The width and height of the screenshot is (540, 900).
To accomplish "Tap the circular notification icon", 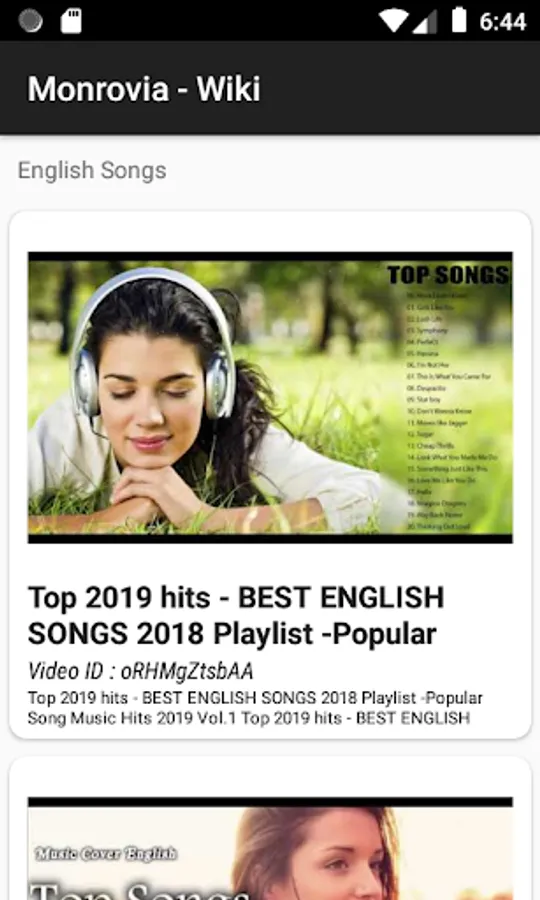I will click(x=30, y=21).
